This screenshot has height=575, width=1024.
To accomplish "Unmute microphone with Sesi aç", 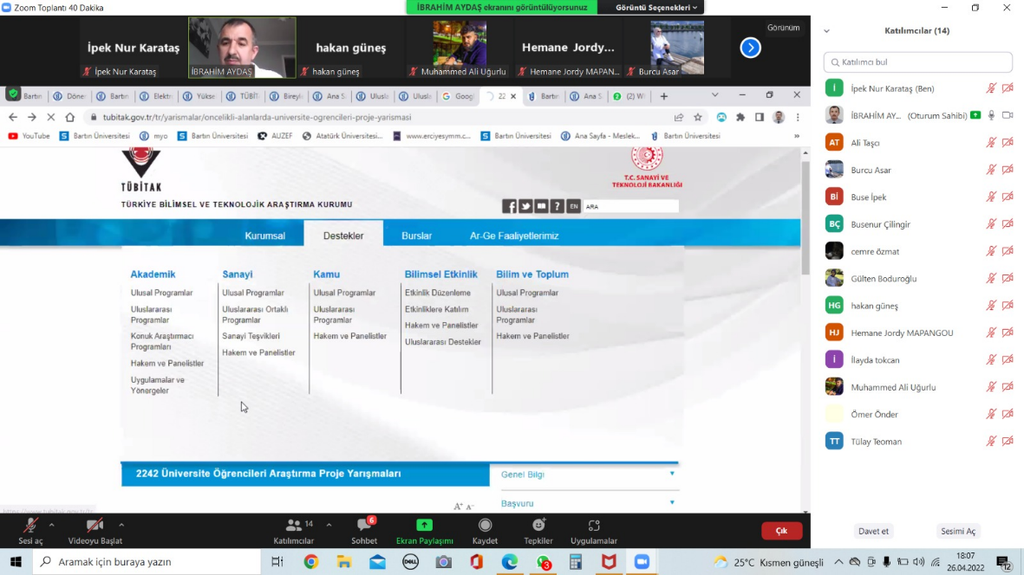I will tap(31, 526).
